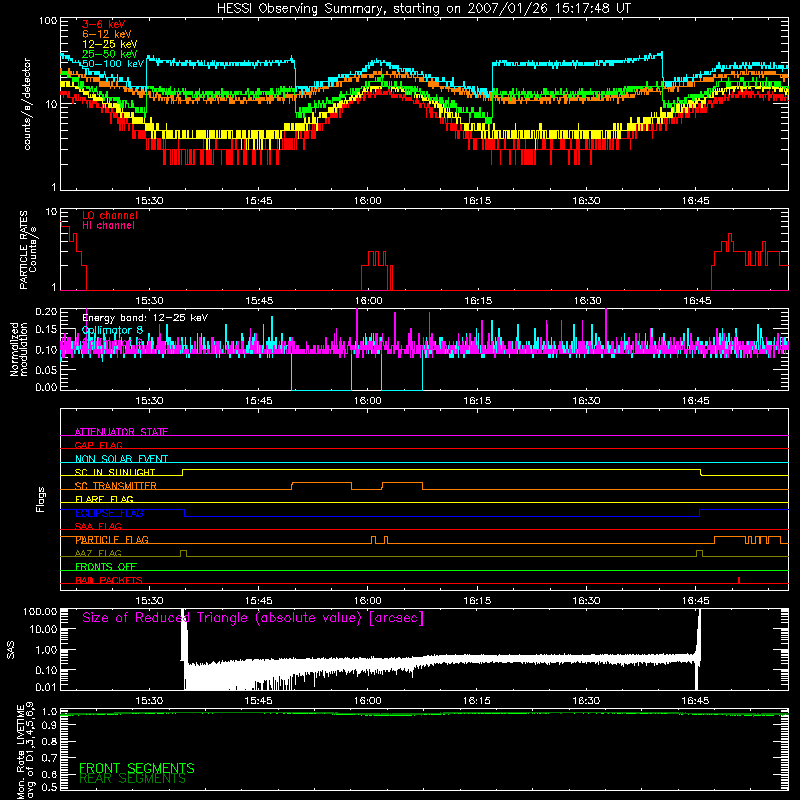
Task: Click the red BAD PACKETS spike marker
Action: tap(739, 580)
